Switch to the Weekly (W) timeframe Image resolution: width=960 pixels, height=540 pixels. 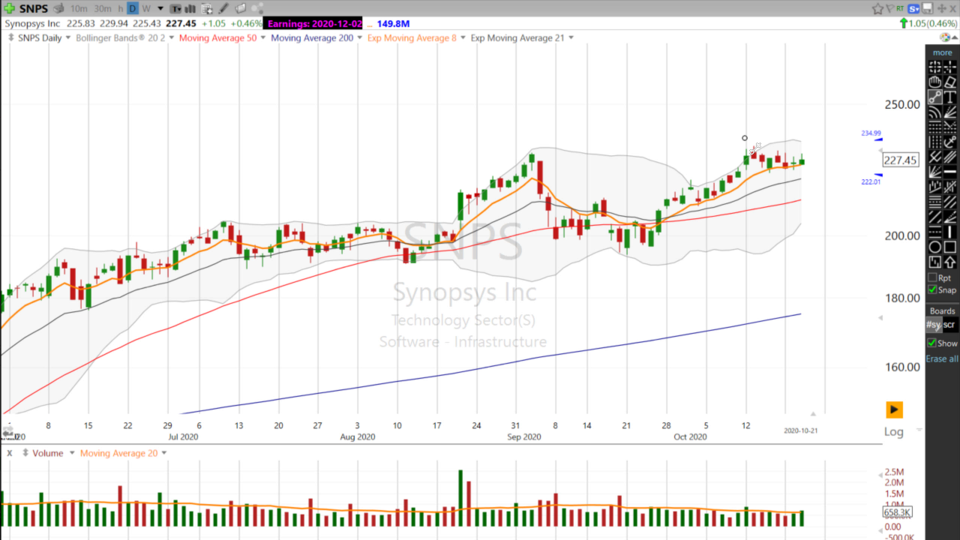point(146,9)
